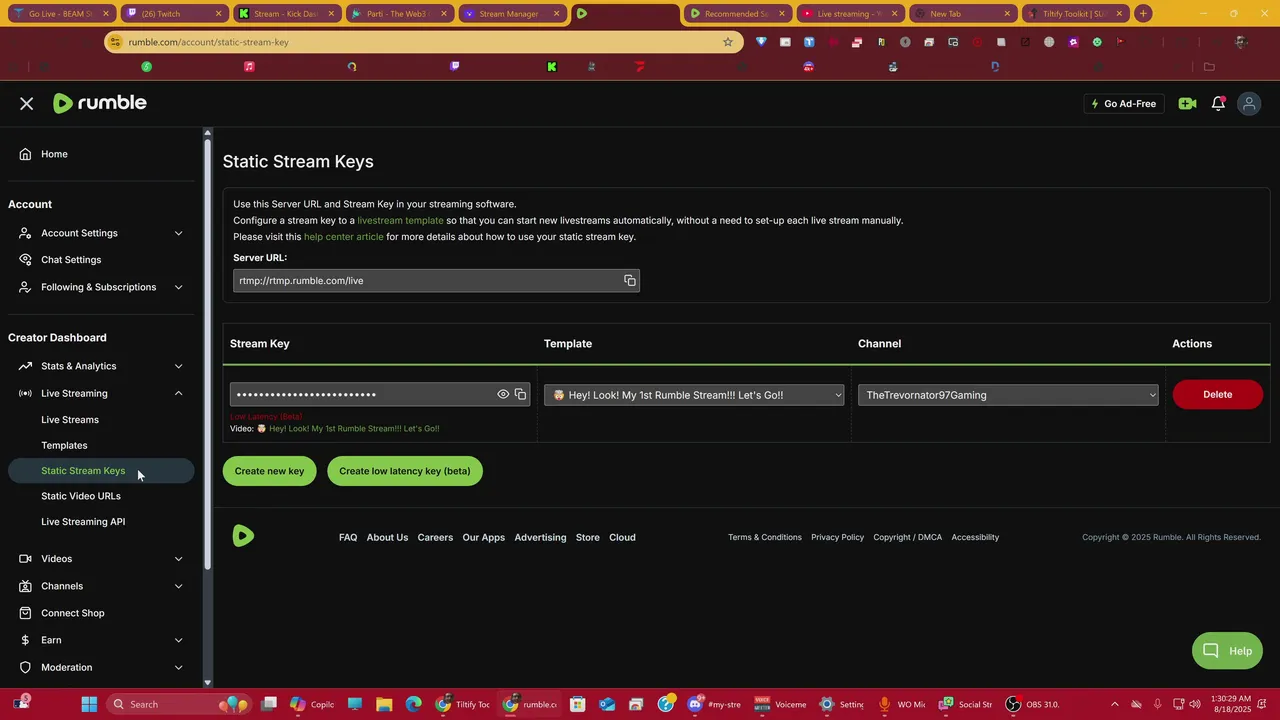Click Create new key button
This screenshot has height=720, width=1280.
[x=269, y=471]
